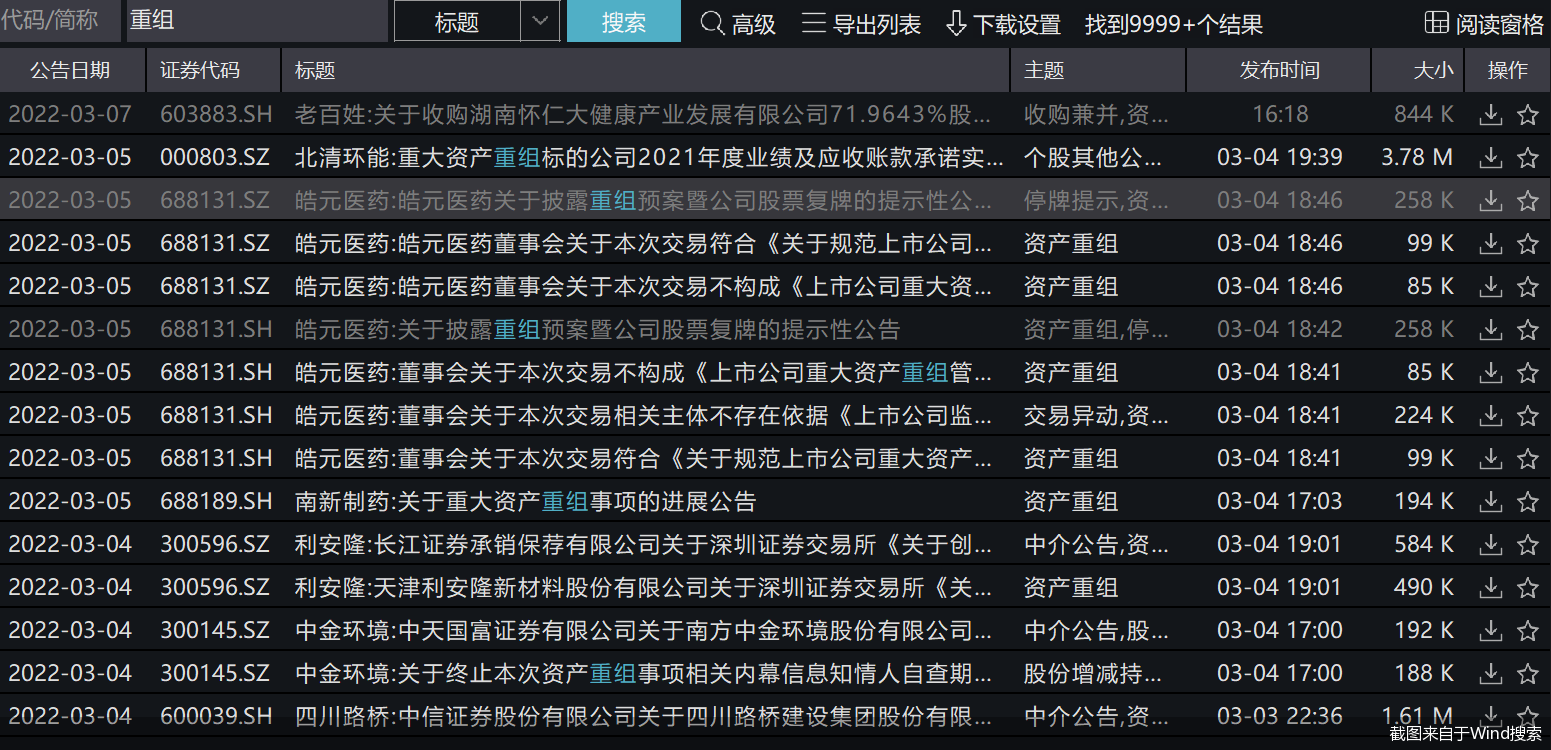This screenshot has width=1551, height=750.
Task: Download the 利安隆 长江证券 announcement
Action: pos(1491,545)
